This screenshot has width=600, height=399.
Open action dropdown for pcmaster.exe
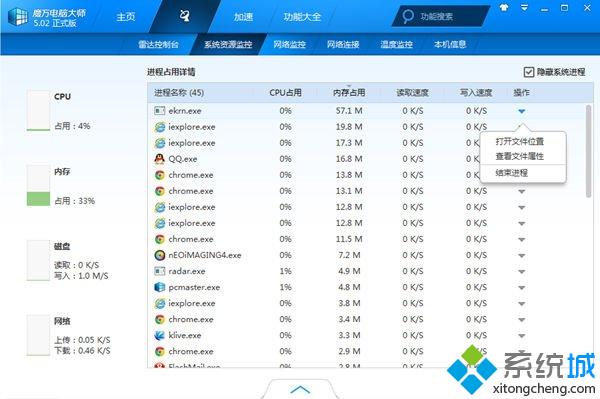point(522,288)
